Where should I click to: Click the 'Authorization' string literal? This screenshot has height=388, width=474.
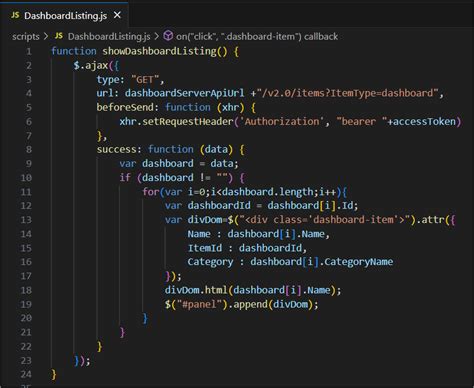(282, 121)
